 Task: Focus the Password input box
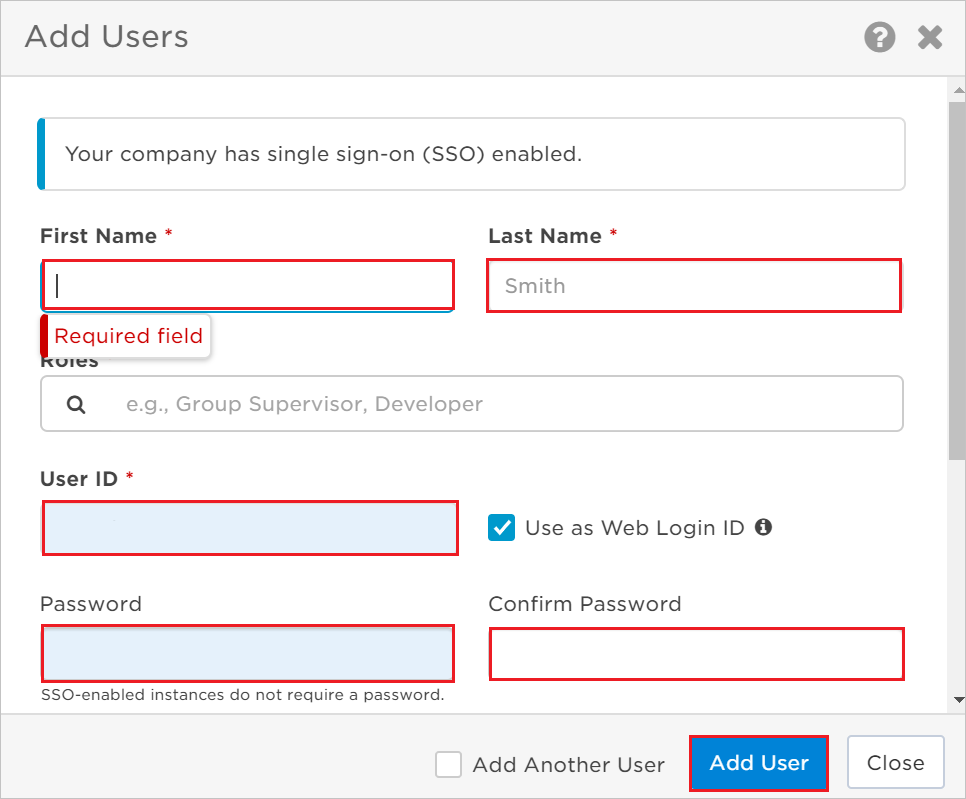248,654
